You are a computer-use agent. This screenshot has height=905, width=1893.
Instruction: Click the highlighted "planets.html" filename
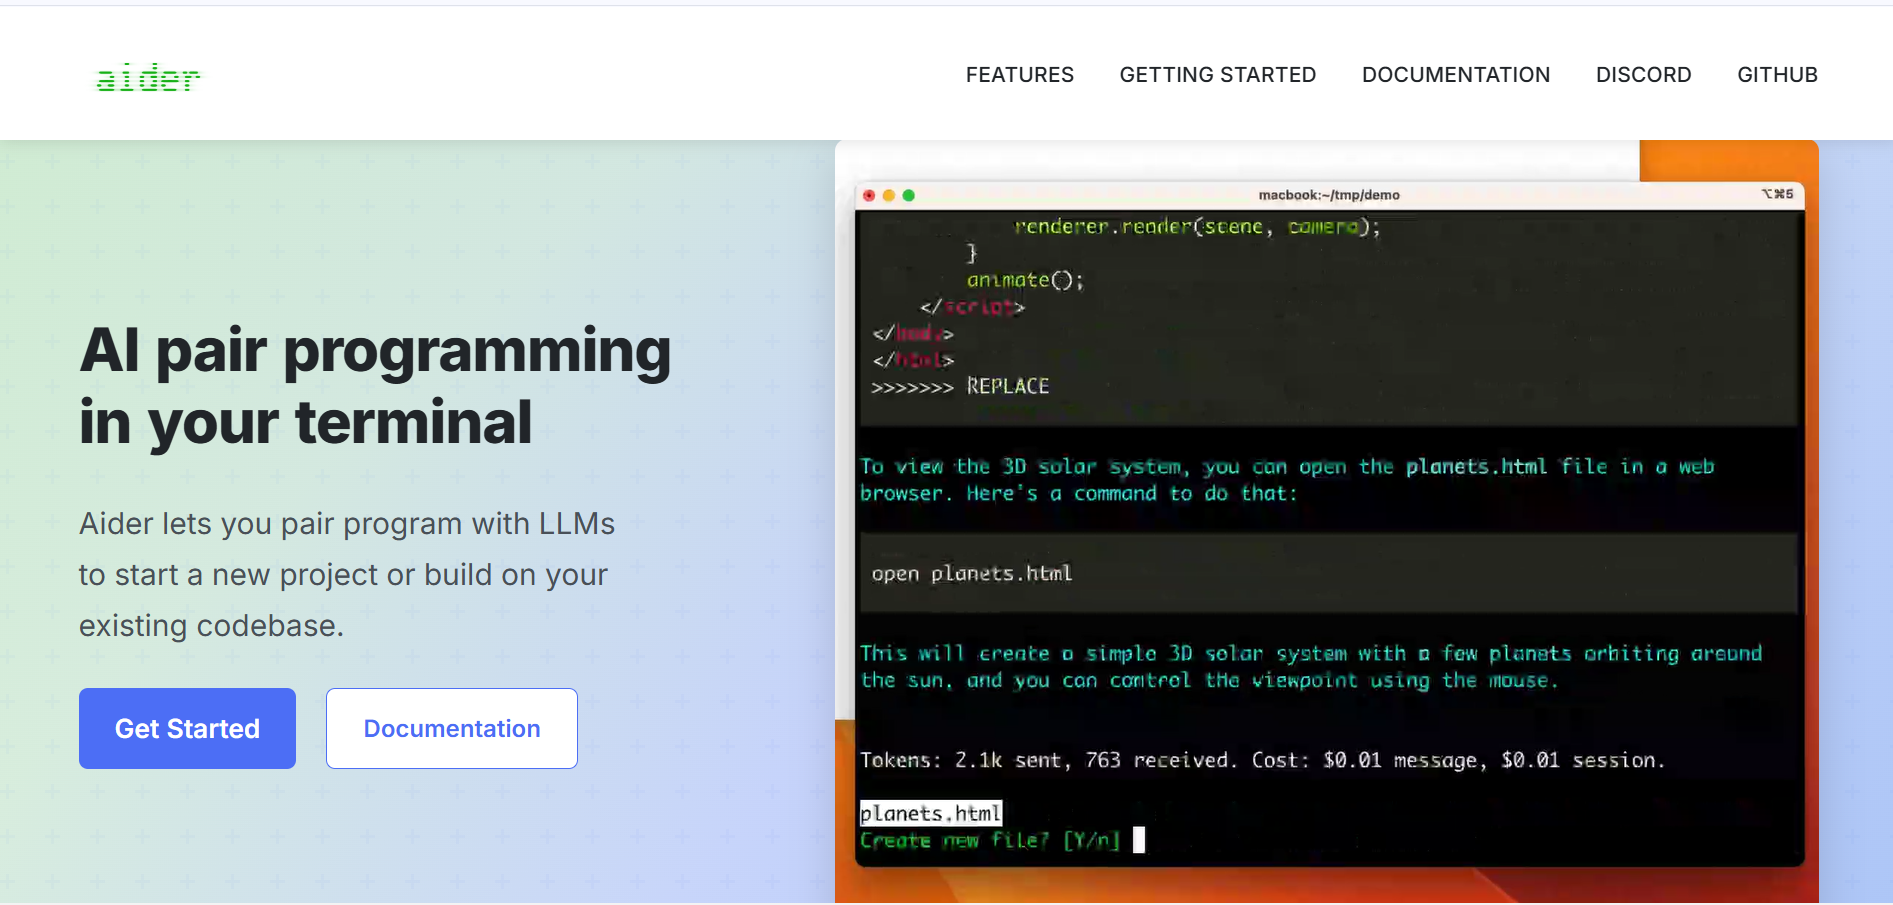[x=931, y=813]
